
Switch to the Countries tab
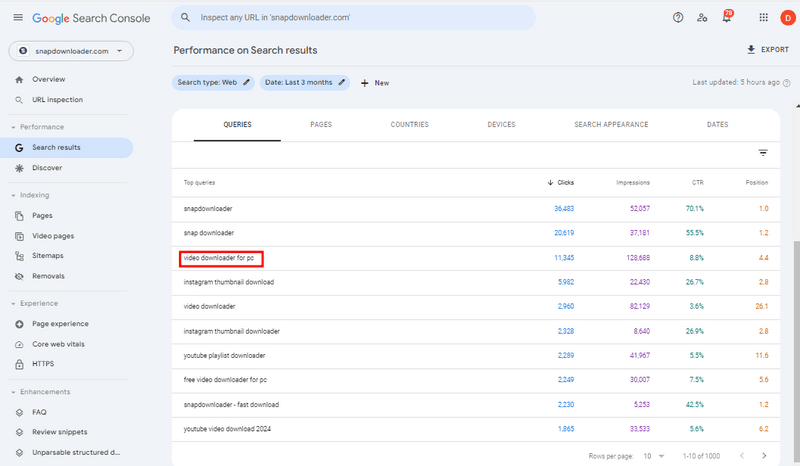[x=410, y=125]
